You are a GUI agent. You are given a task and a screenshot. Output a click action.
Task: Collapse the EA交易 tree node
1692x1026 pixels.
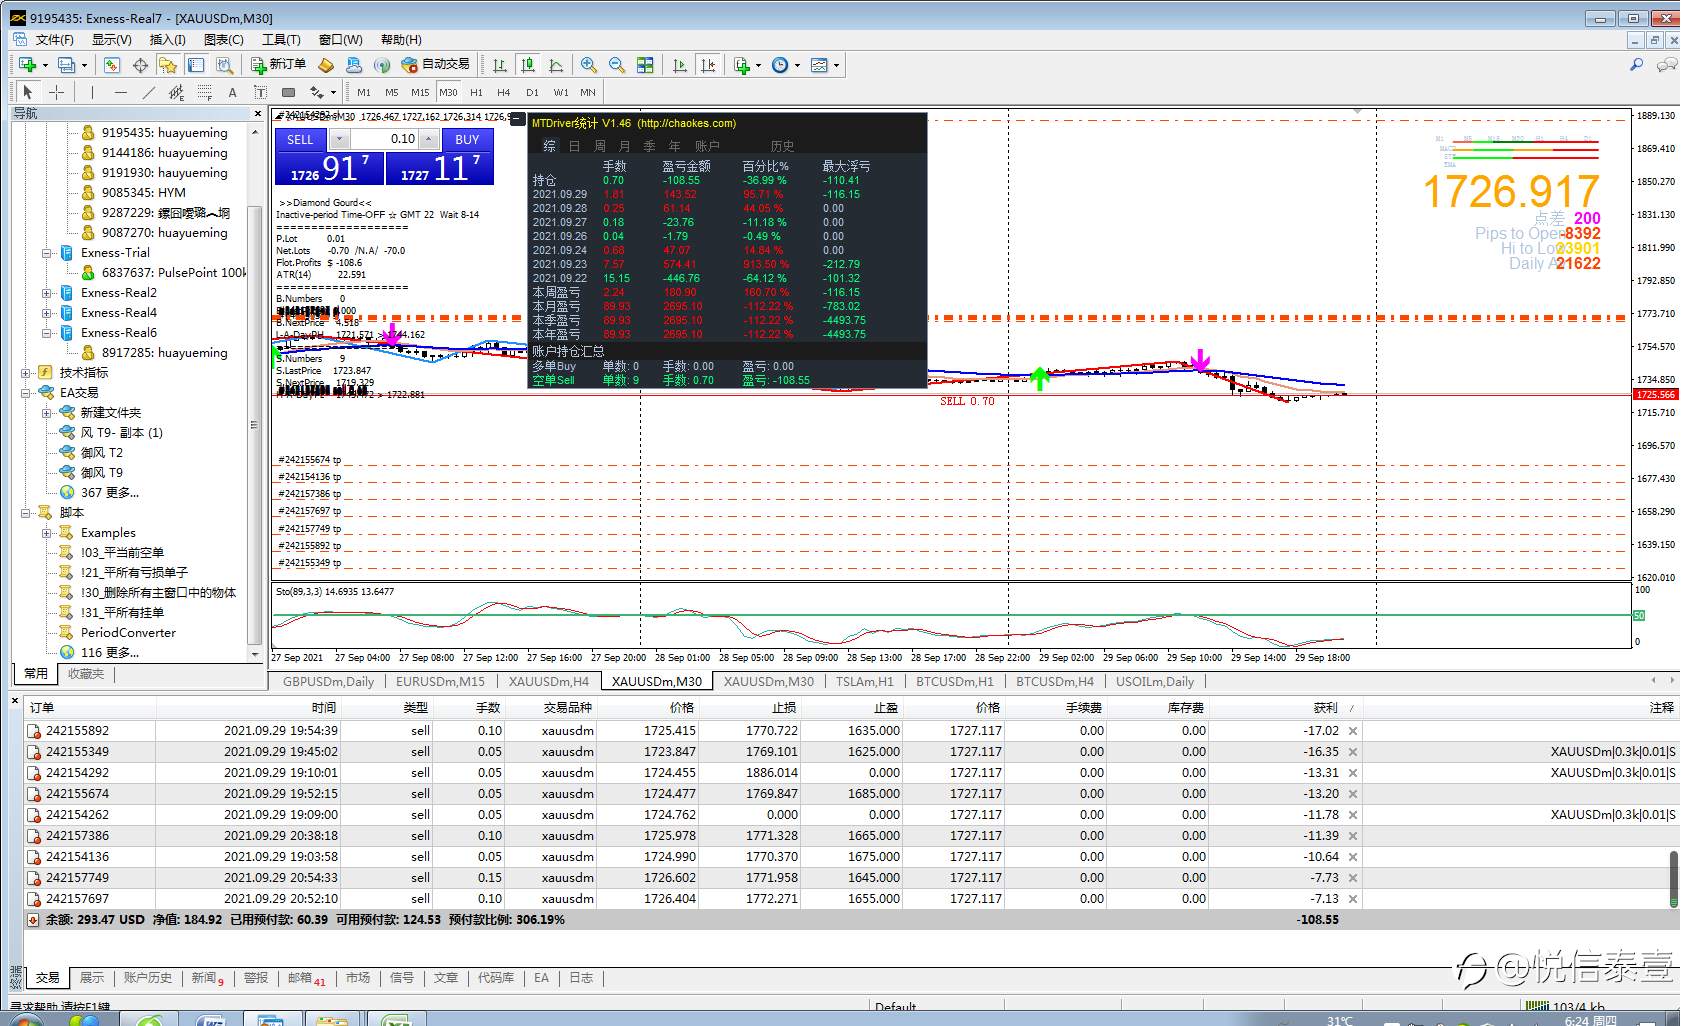tap(26, 393)
